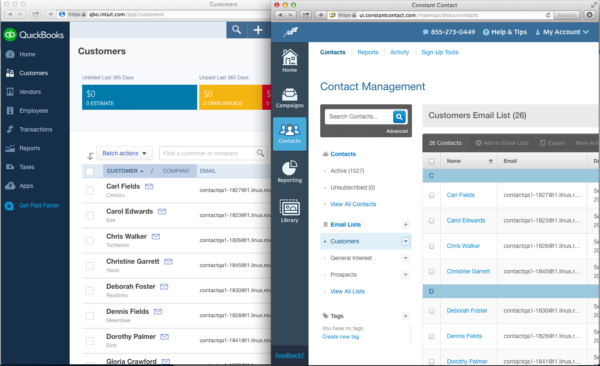Switch to the Contacts tab
Image resolution: width=600 pixels, height=366 pixels.
pyautogui.click(x=333, y=52)
